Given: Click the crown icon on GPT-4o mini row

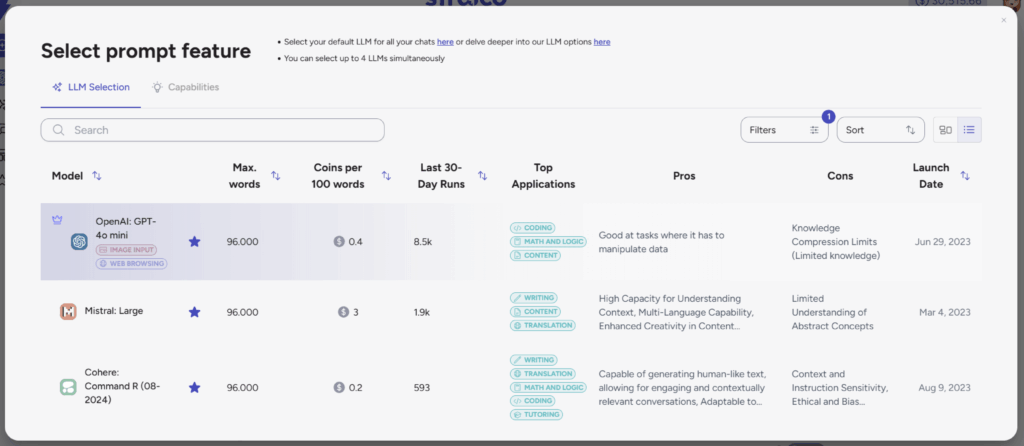Looking at the screenshot, I should tap(57, 220).
